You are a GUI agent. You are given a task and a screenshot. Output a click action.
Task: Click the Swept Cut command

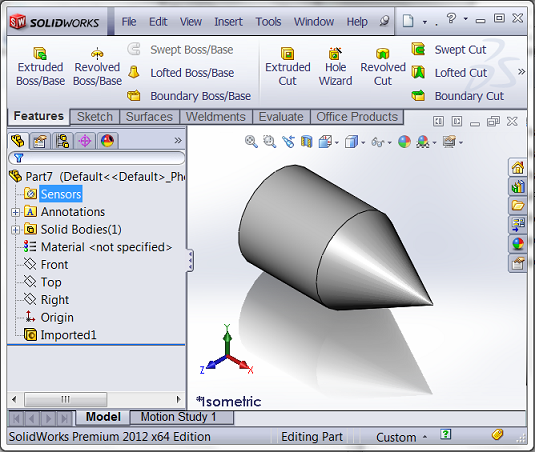point(449,49)
